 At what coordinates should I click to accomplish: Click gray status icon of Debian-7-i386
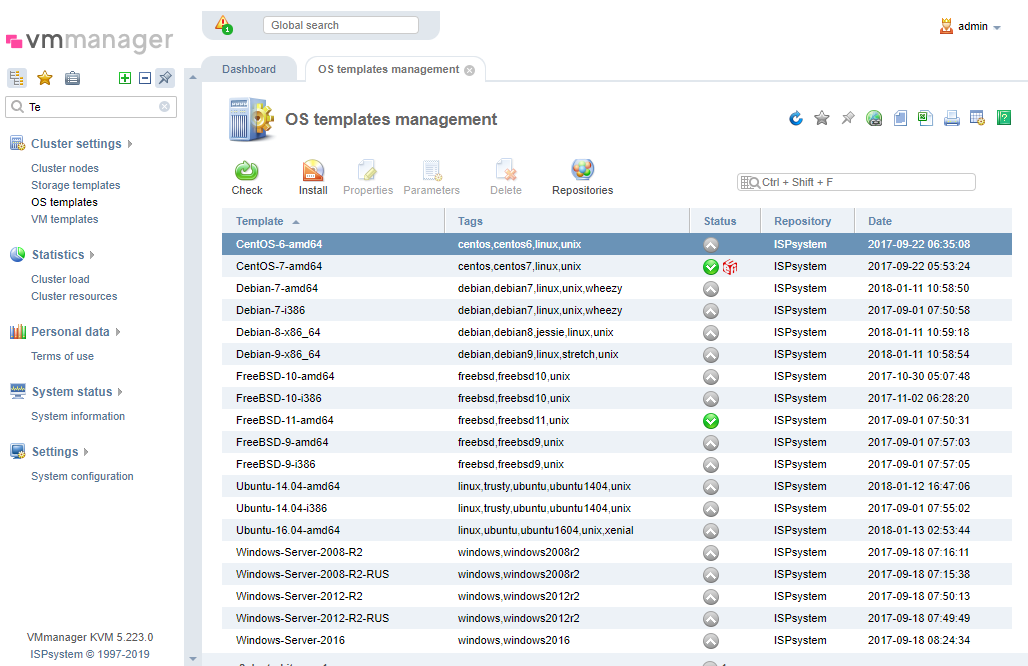711,311
